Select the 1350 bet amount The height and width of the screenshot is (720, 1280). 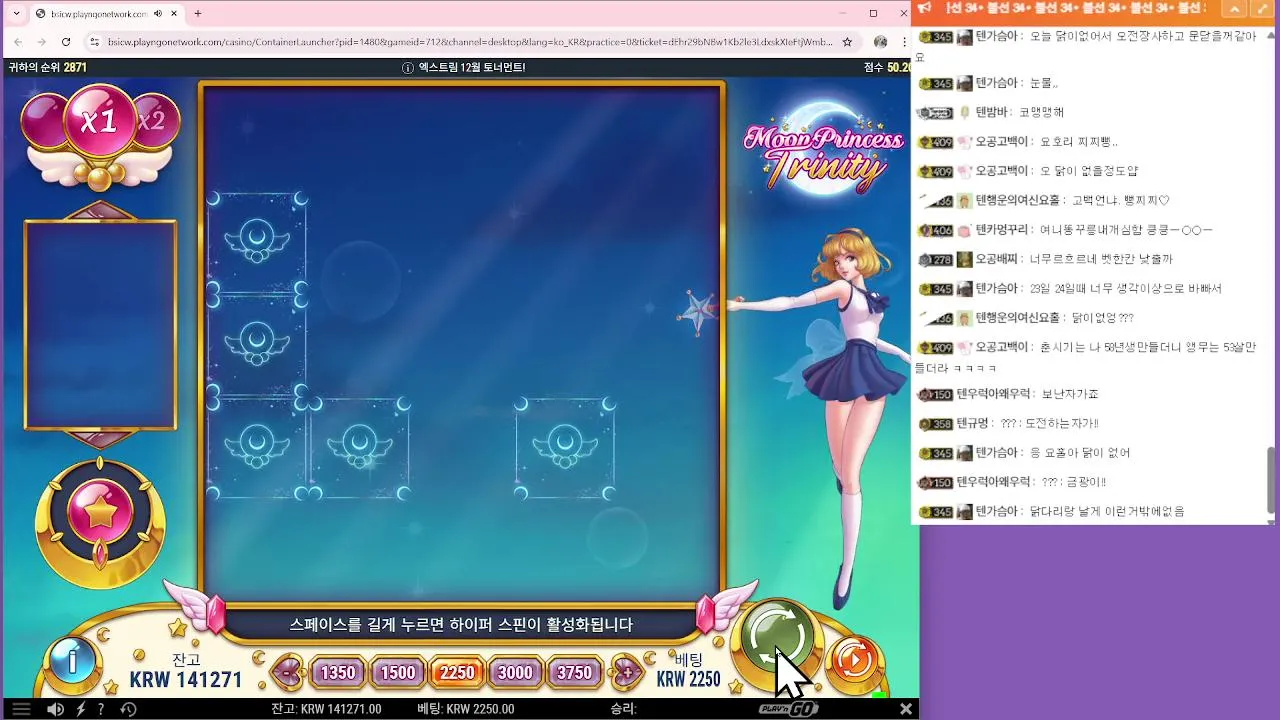338,673
